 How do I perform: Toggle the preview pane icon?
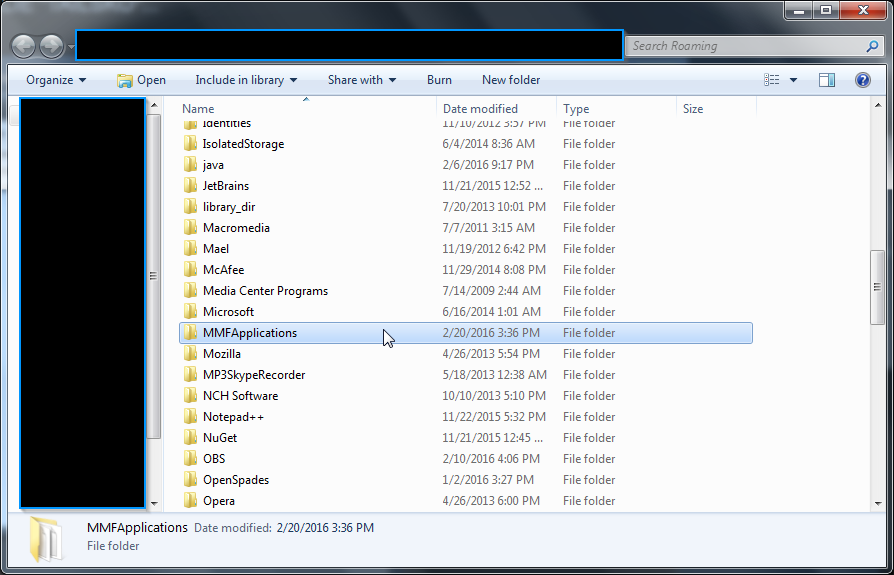(x=827, y=80)
